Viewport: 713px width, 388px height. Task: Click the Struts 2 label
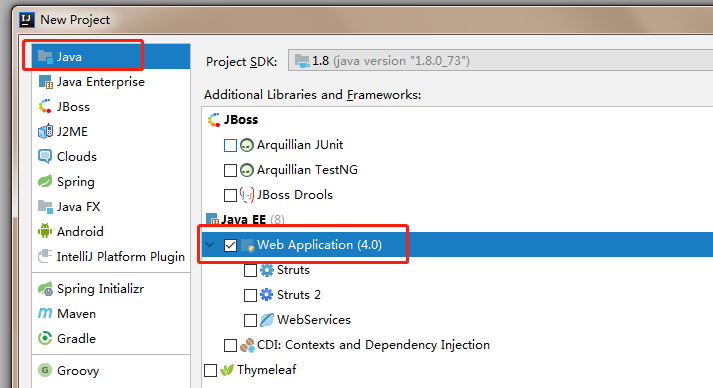pos(299,295)
